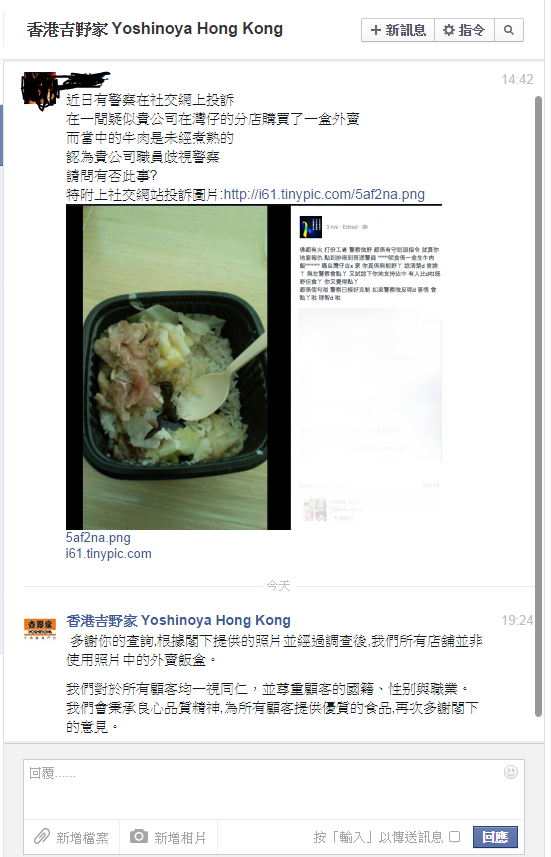This screenshot has width=551, height=857.
Task: Click the conversation scrollbar
Action: point(538,404)
